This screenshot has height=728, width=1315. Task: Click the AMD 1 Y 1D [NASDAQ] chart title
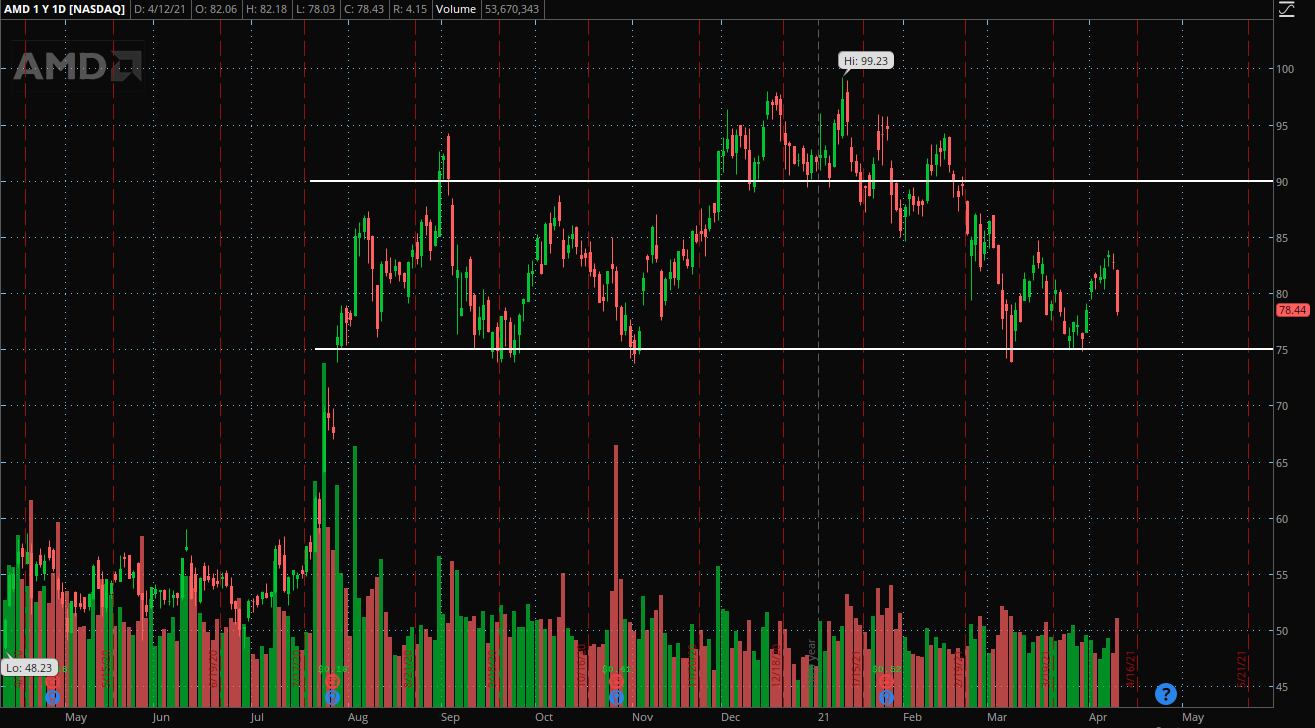coord(64,9)
